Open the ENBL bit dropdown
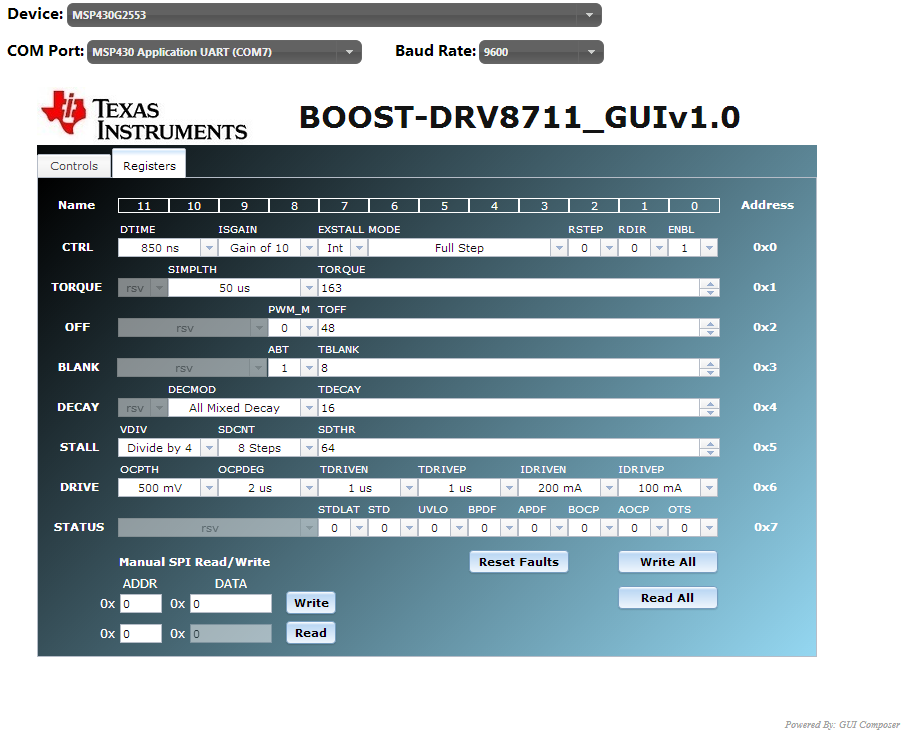This screenshot has width=908, height=733. (692, 248)
